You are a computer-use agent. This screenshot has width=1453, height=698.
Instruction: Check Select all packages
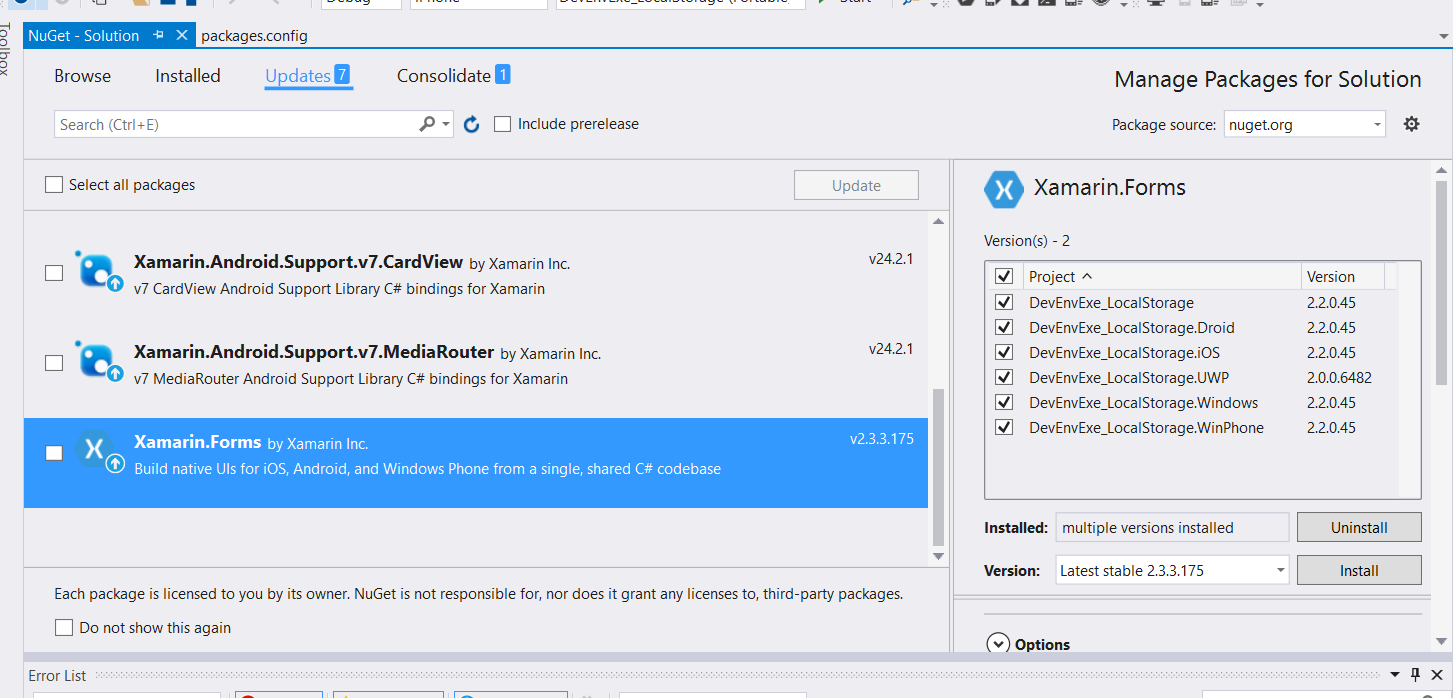click(54, 185)
